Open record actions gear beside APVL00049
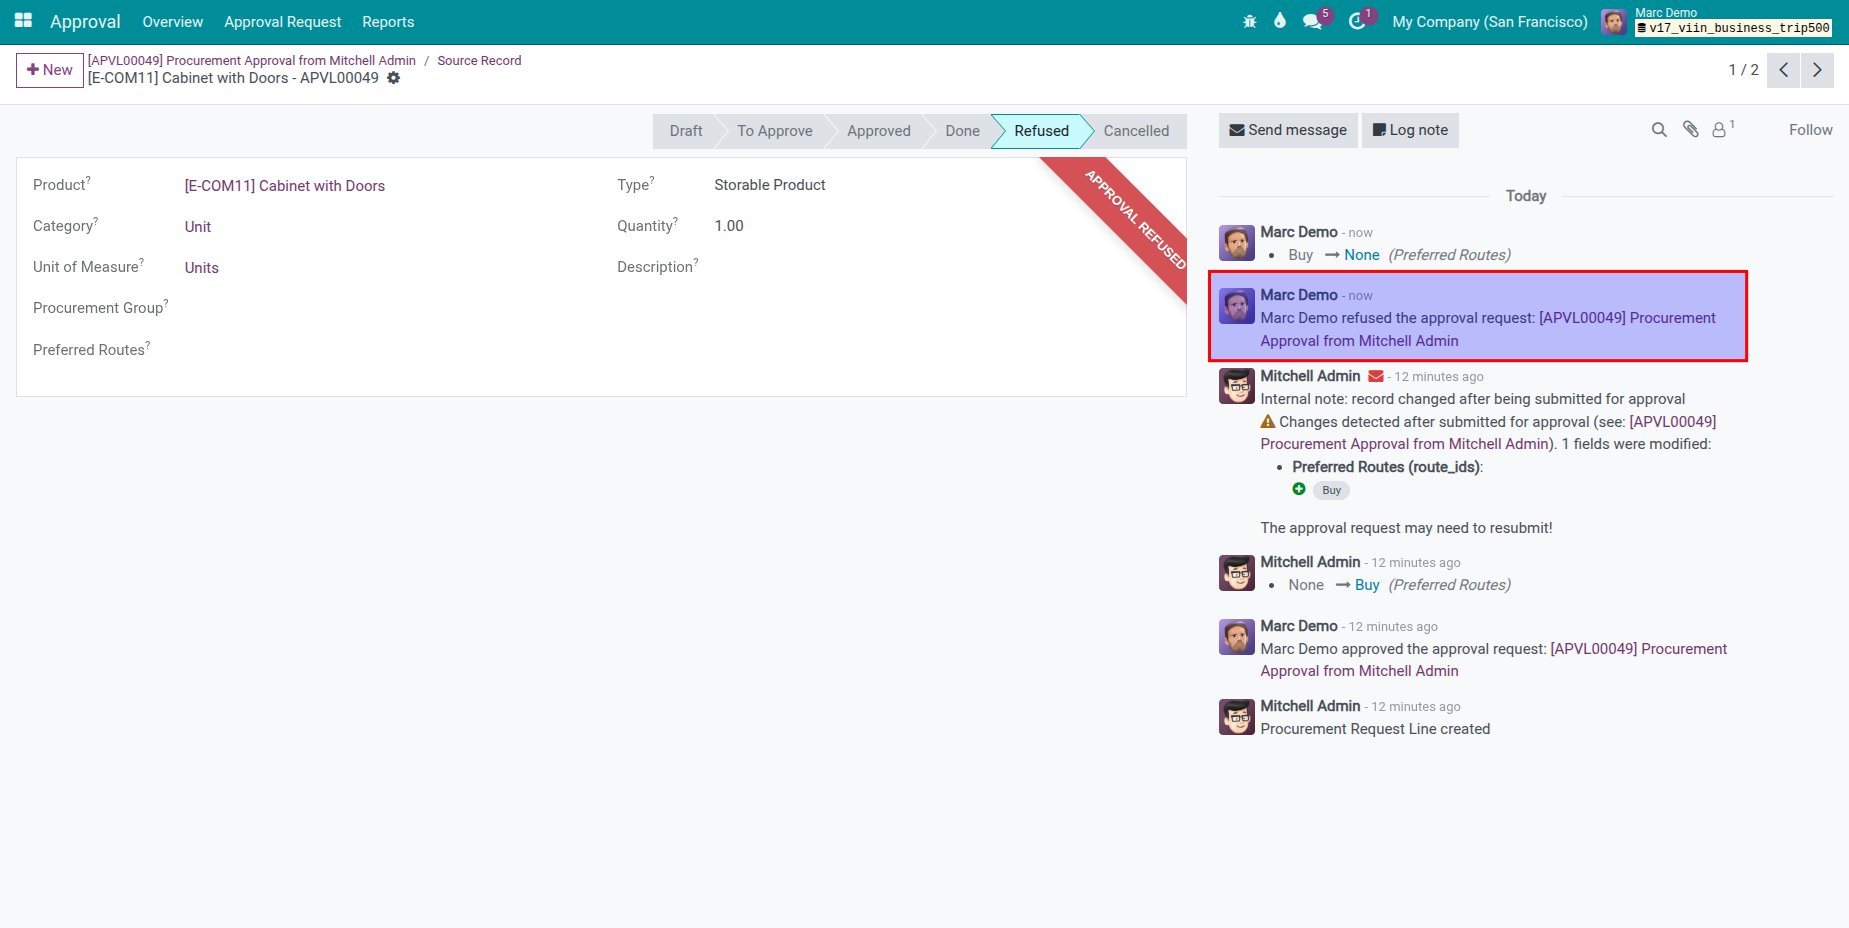The image size is (1849, 928). pos(394,78)
